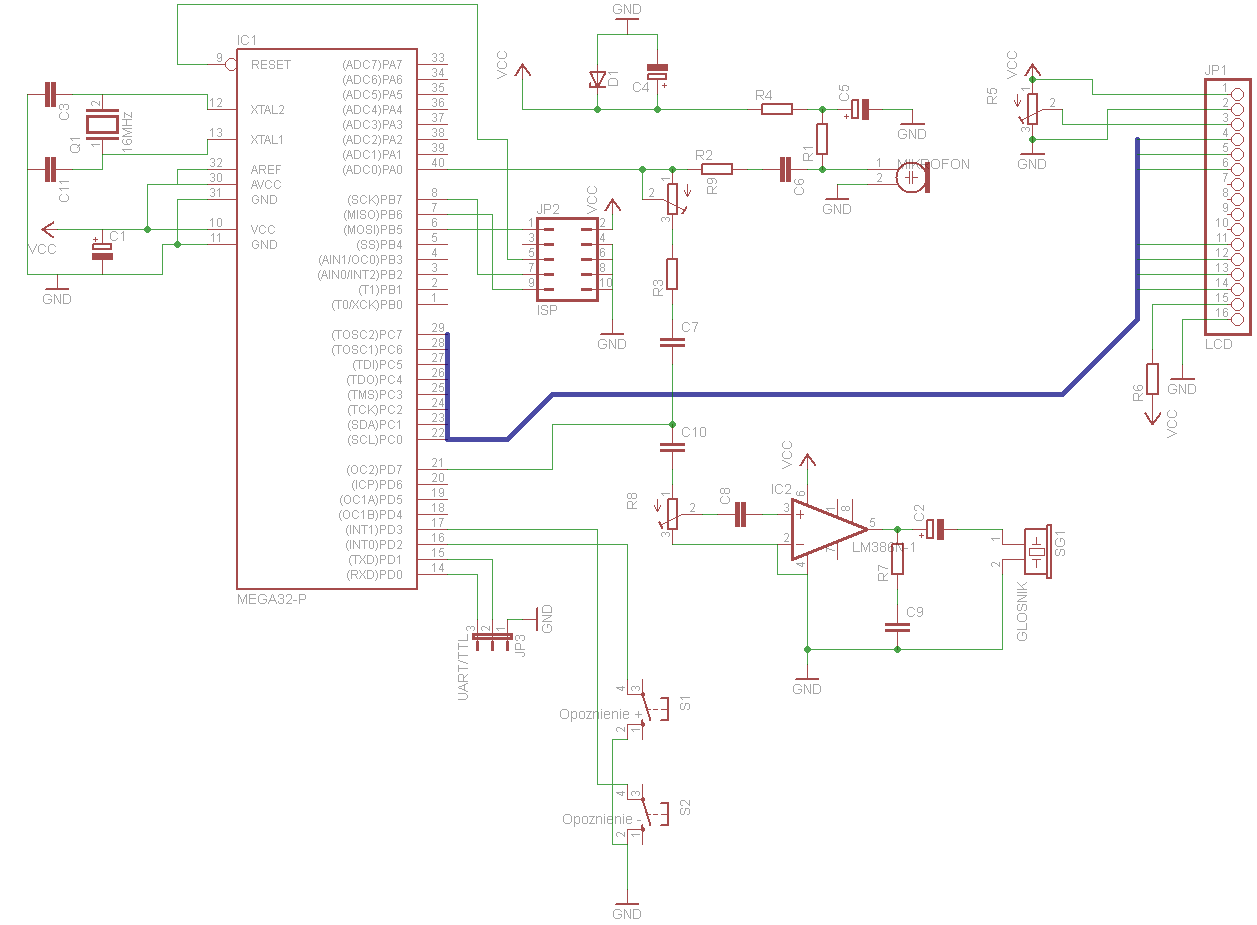Select resistor R7 symbol
Screen dimensions: 1257x925
(x=897, y=558)
